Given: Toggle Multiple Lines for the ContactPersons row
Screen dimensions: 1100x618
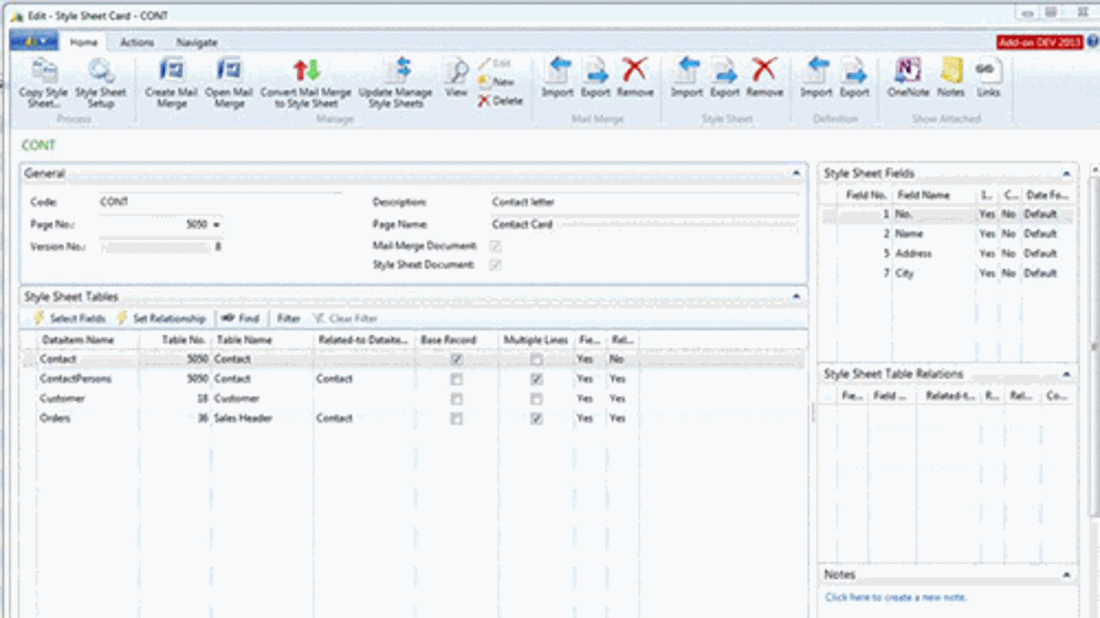Looking at the screenshot, I should (537, 379).
